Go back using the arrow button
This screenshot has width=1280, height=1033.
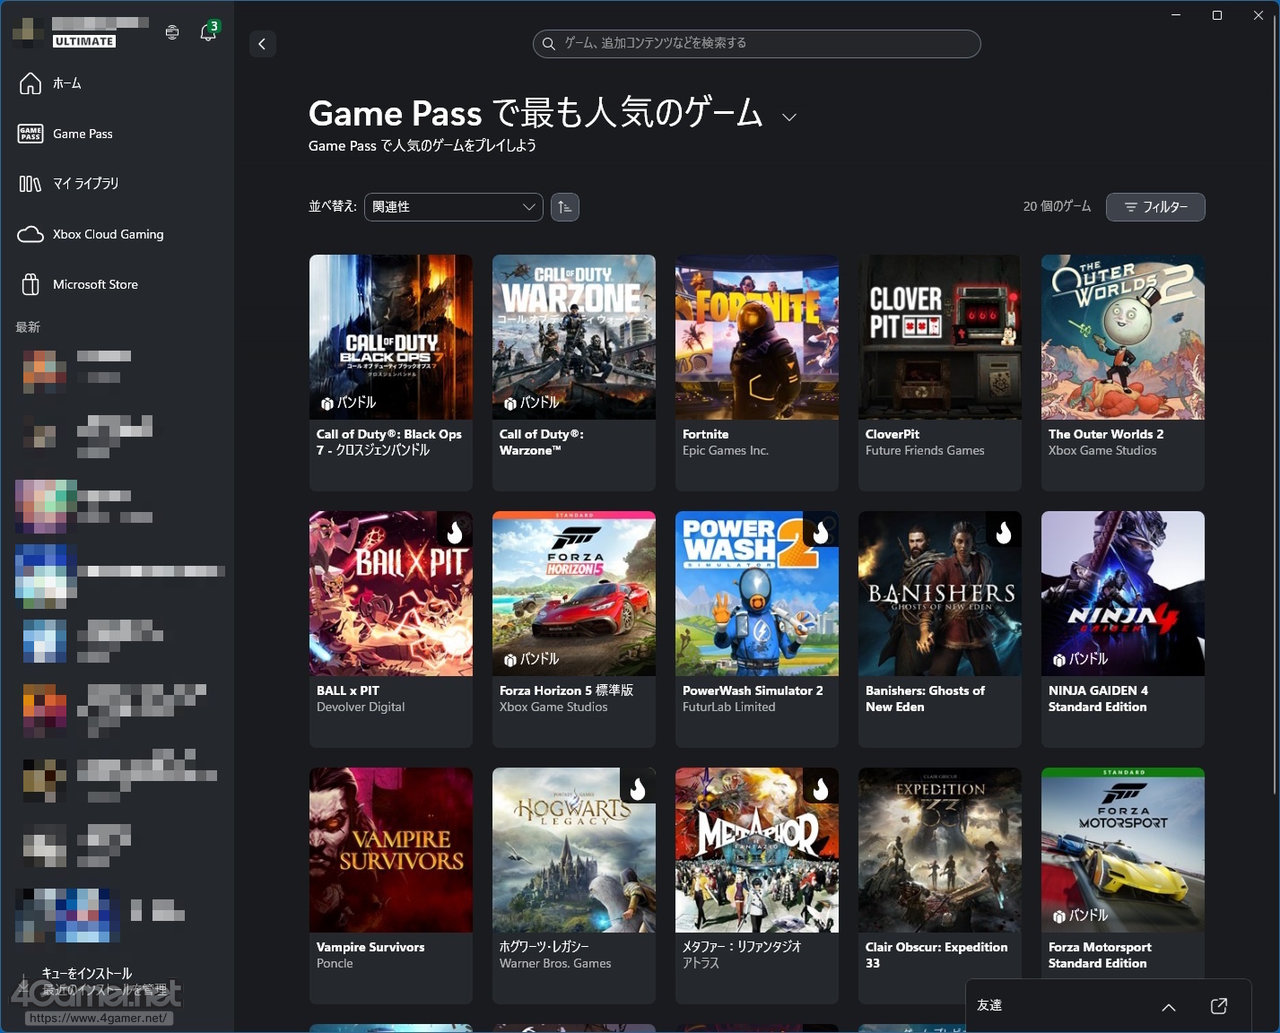click(262, 44)
